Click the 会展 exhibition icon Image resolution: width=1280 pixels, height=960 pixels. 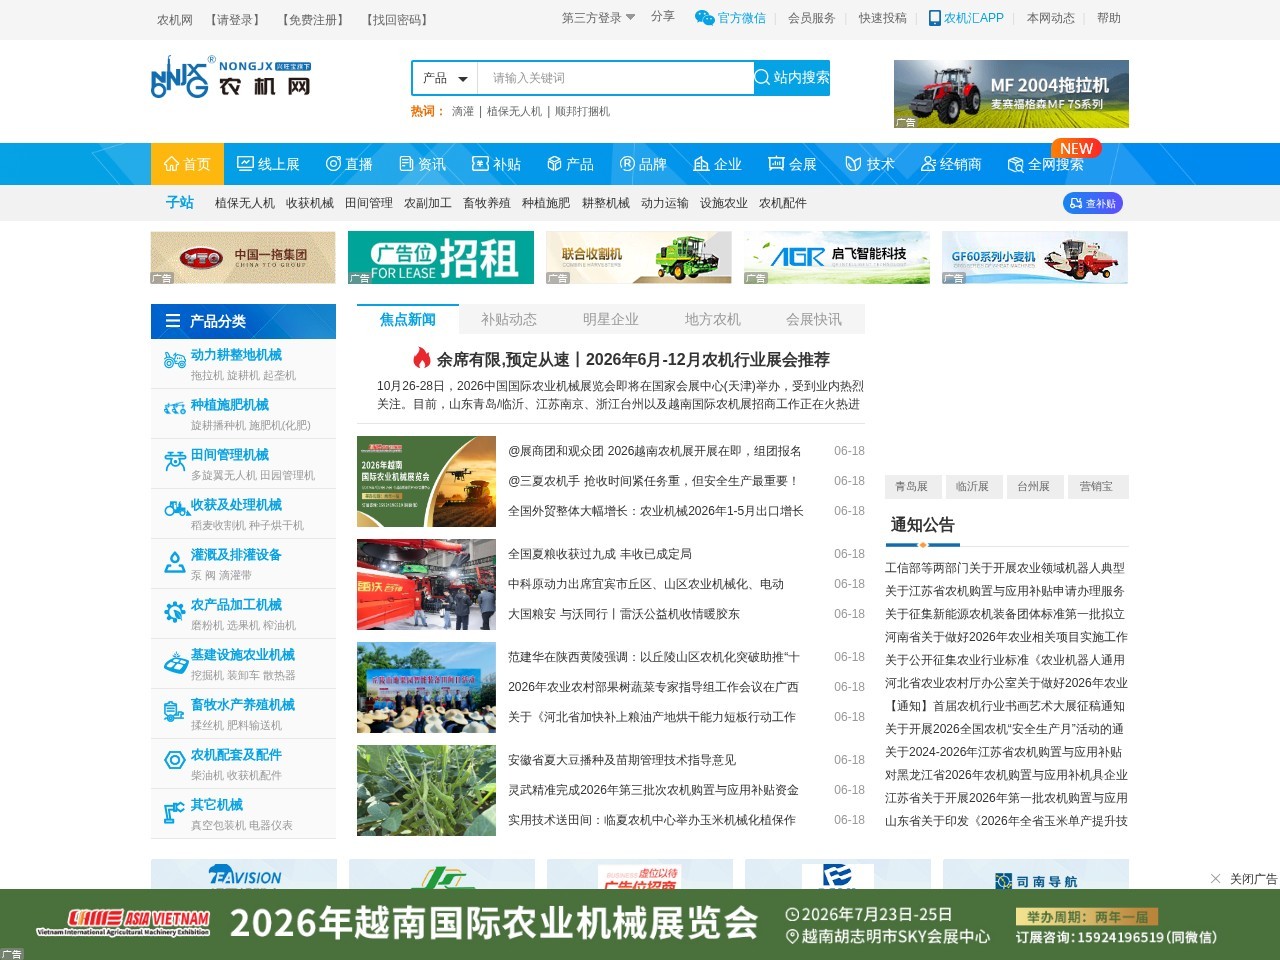(x=776, y=164)
